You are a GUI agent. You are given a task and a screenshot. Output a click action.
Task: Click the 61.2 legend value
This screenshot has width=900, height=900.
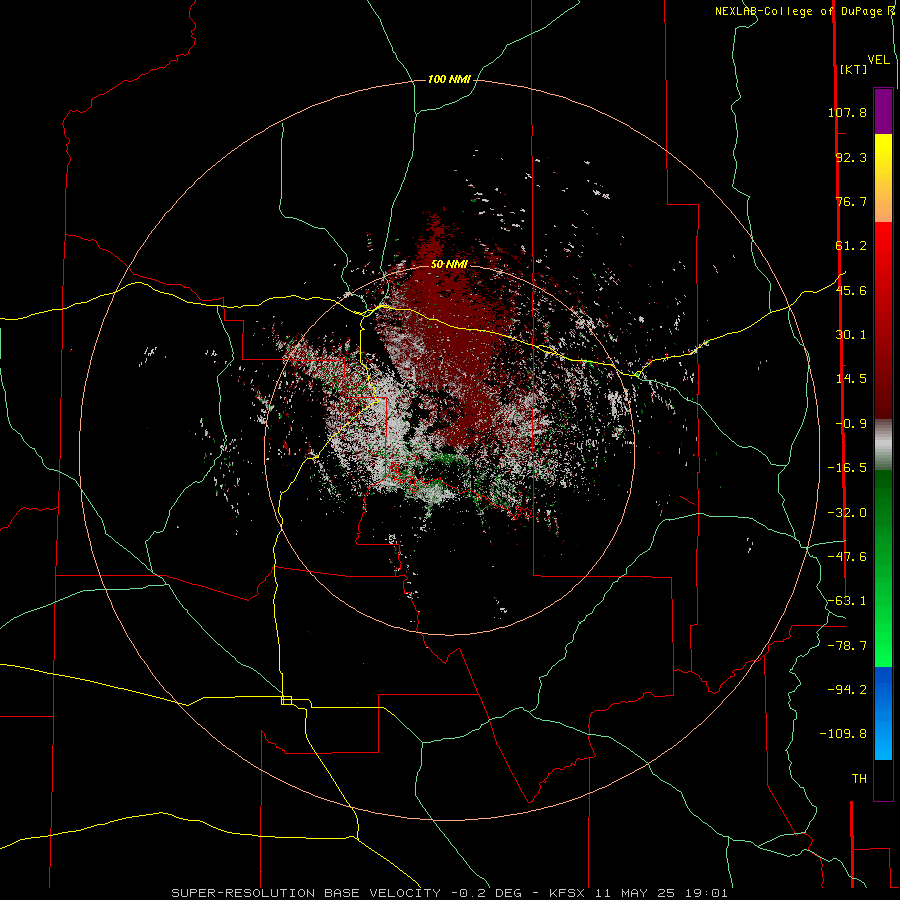(x=851, y=246)
